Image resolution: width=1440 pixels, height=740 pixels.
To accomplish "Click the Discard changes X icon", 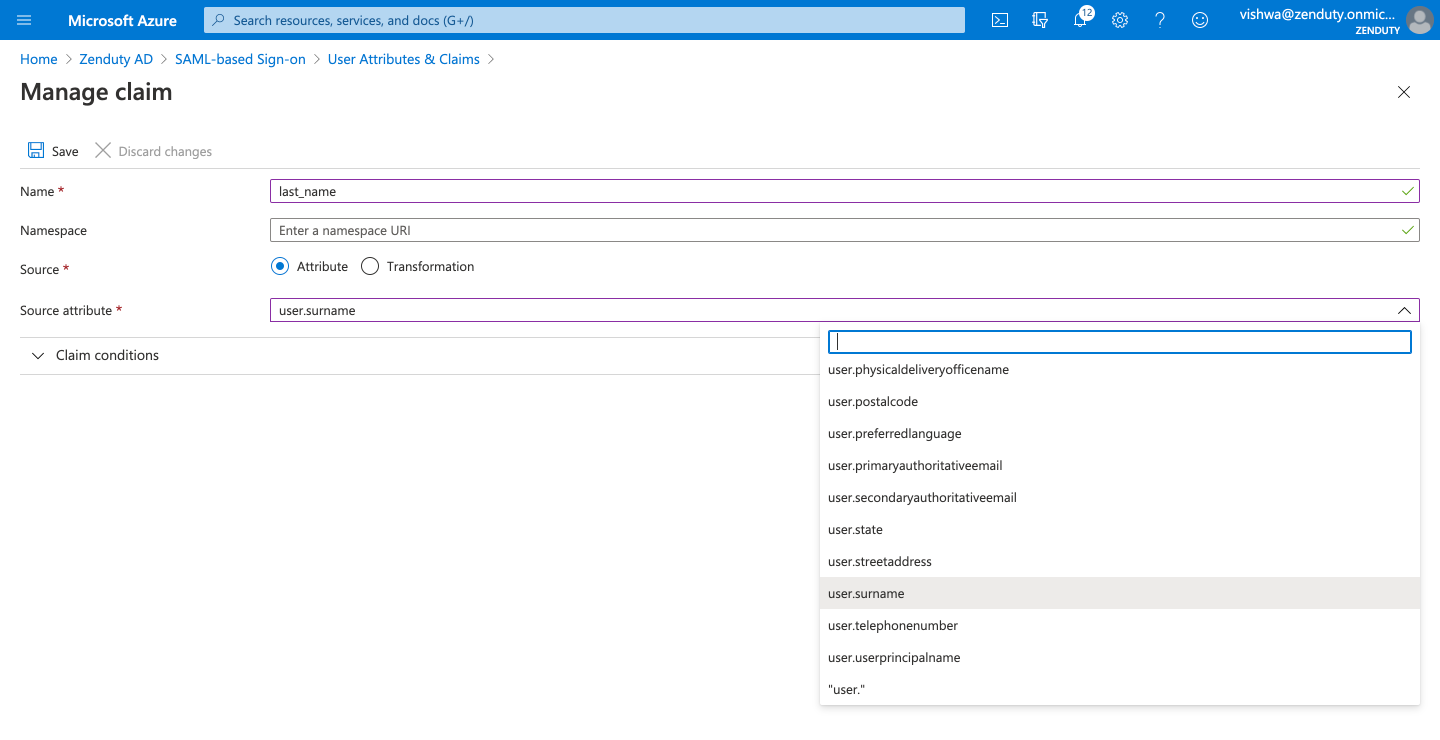I will coord(103,150).
